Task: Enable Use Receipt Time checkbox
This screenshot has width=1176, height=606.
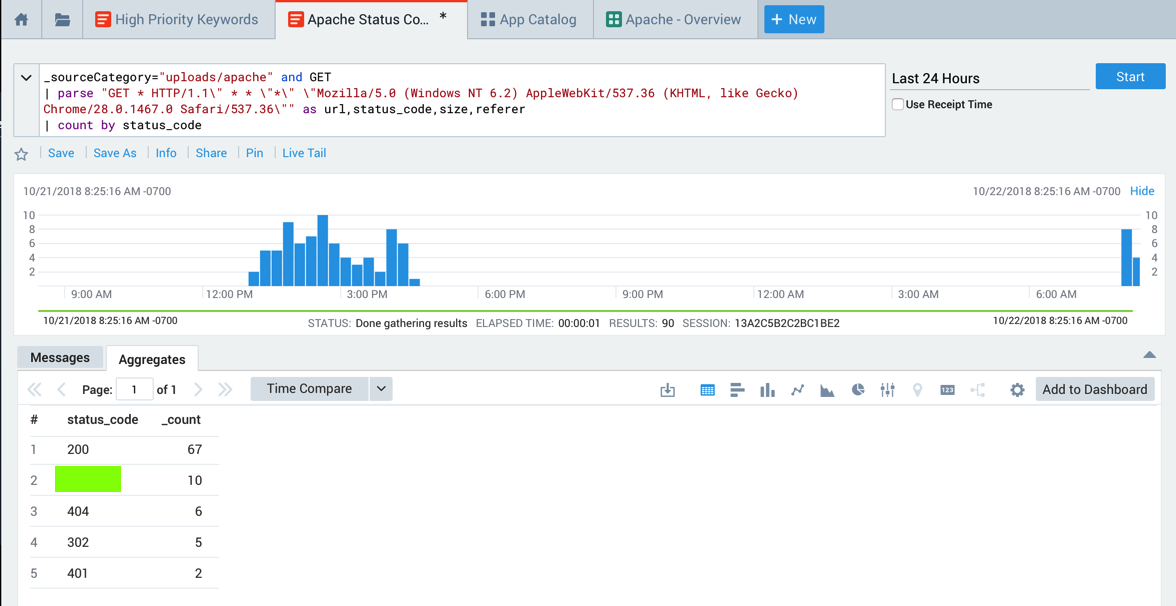Action: click(x=898, y=104)
